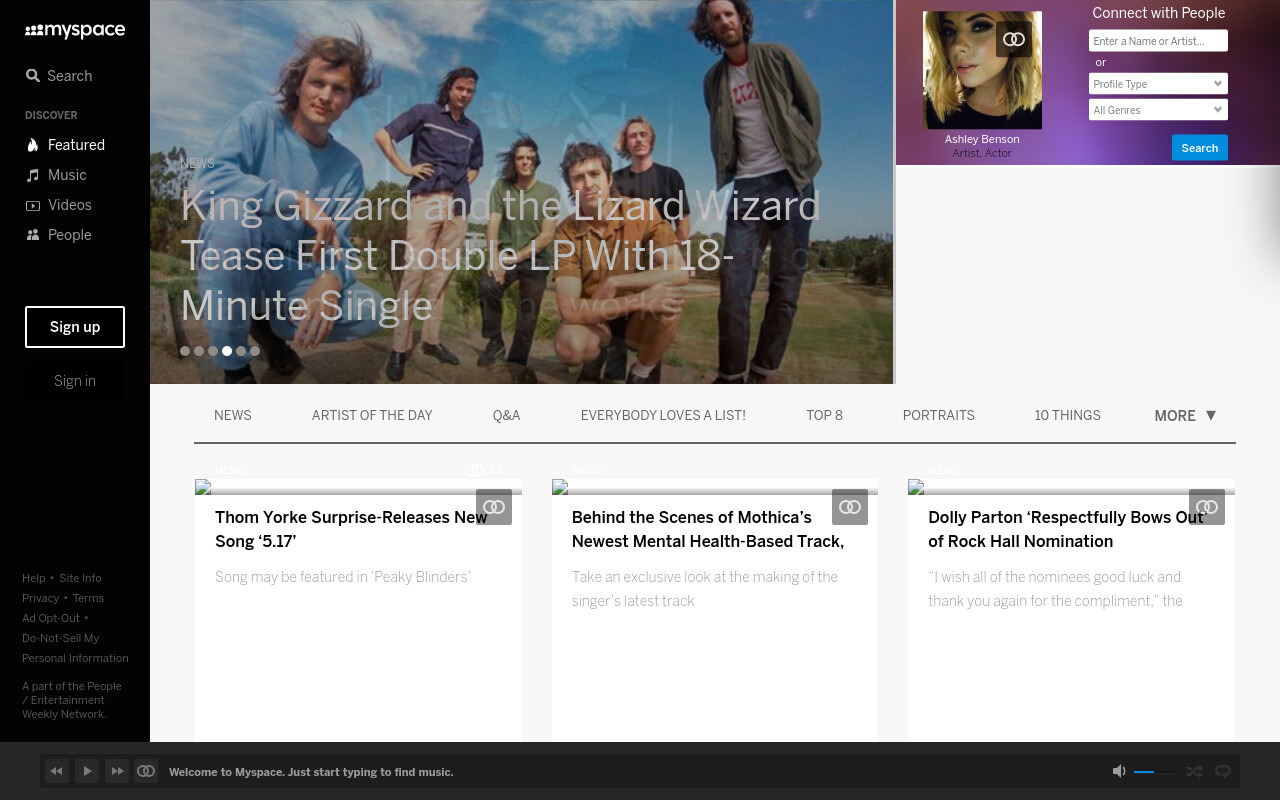Click the connect icon on the Dolly Parton card
The image size is (1280, 800).
[1207, 507]
